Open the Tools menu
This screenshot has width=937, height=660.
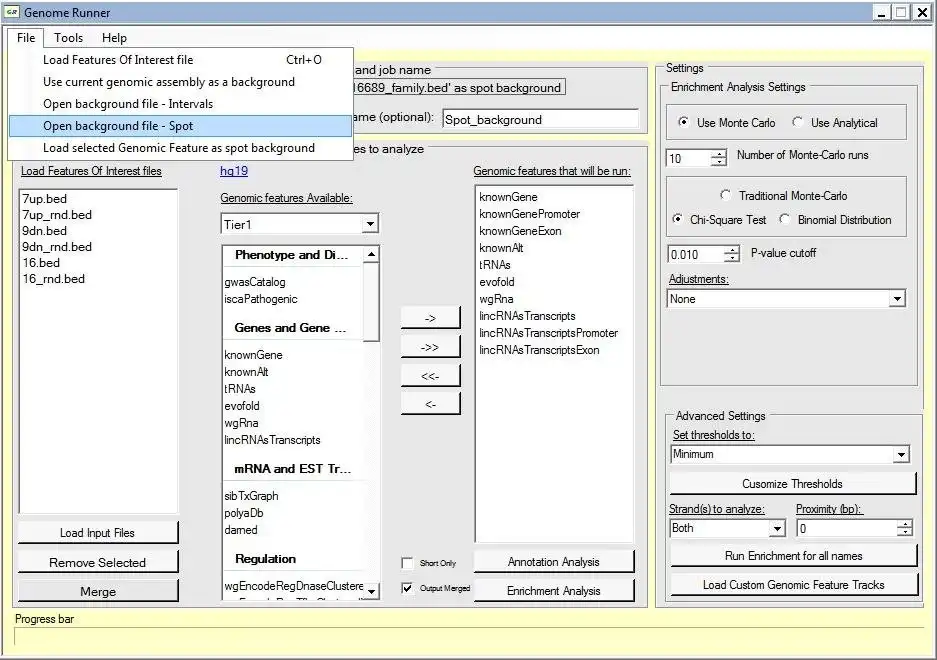pyautogui.click(x=68, y=38)
